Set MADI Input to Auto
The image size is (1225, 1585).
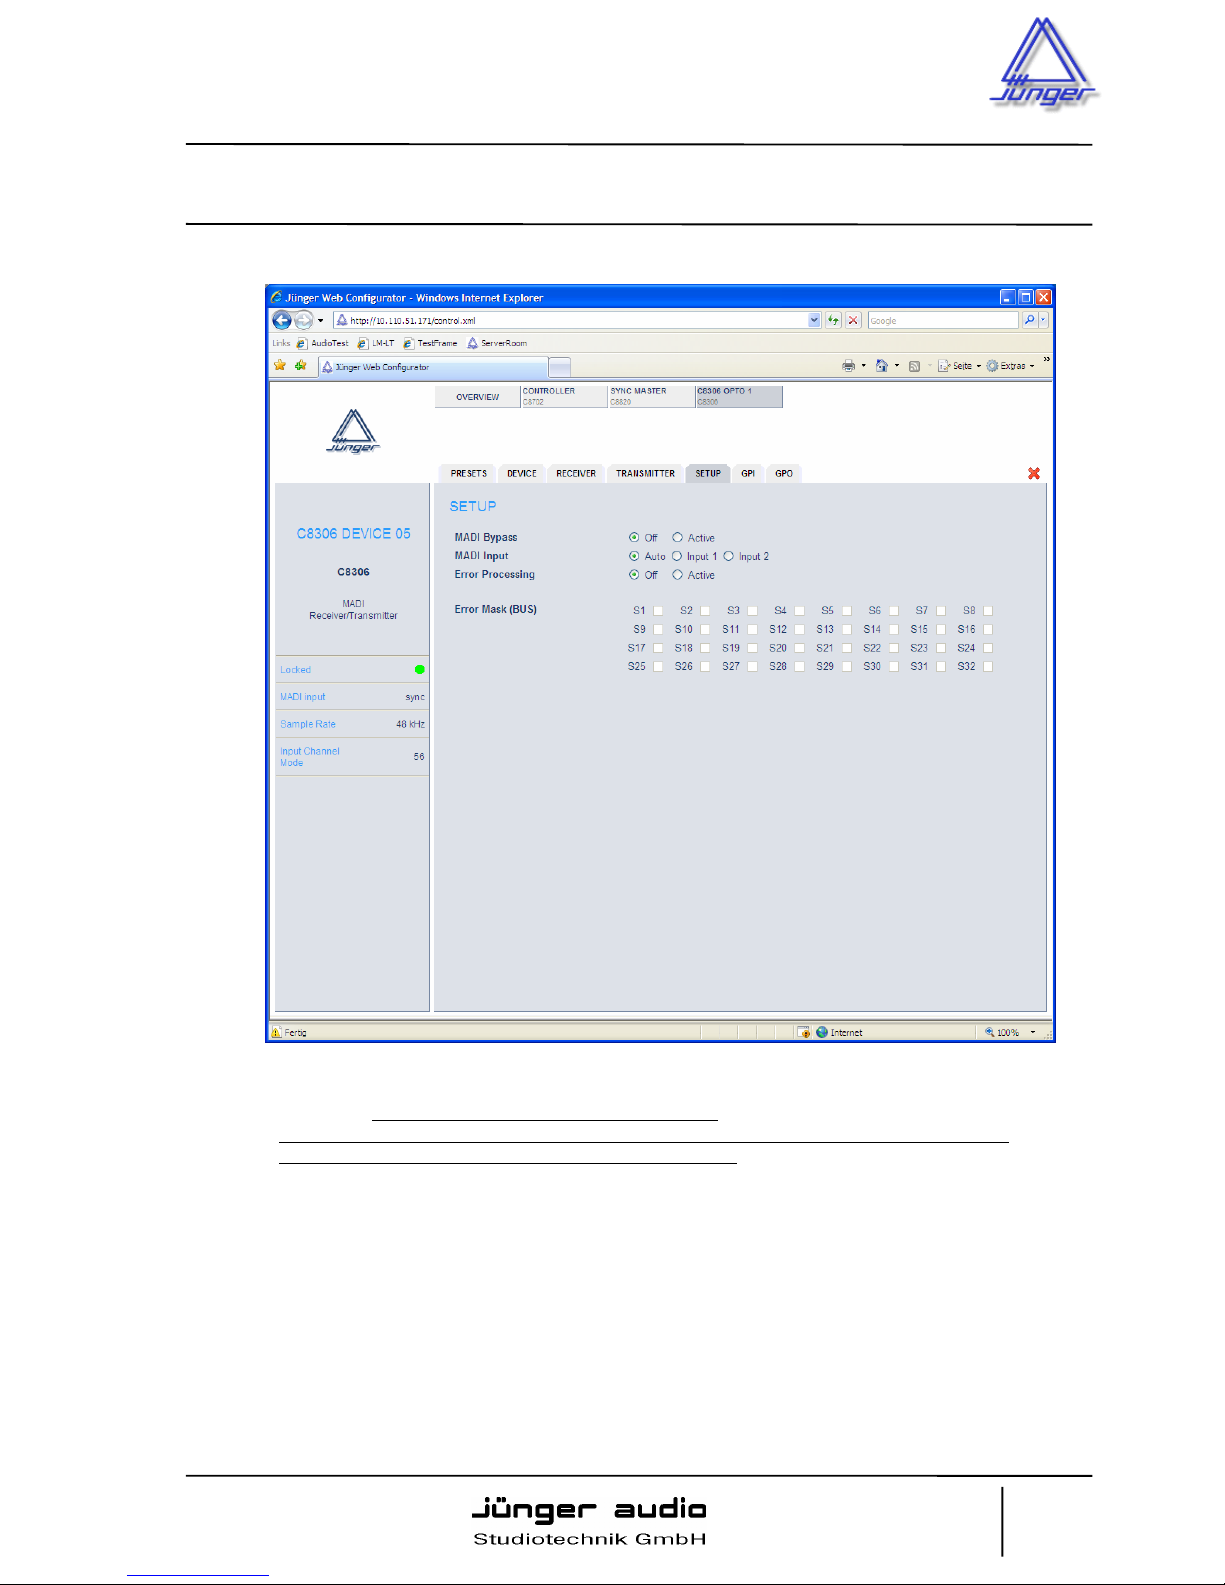pyautogui.click(x=634, y=556)
